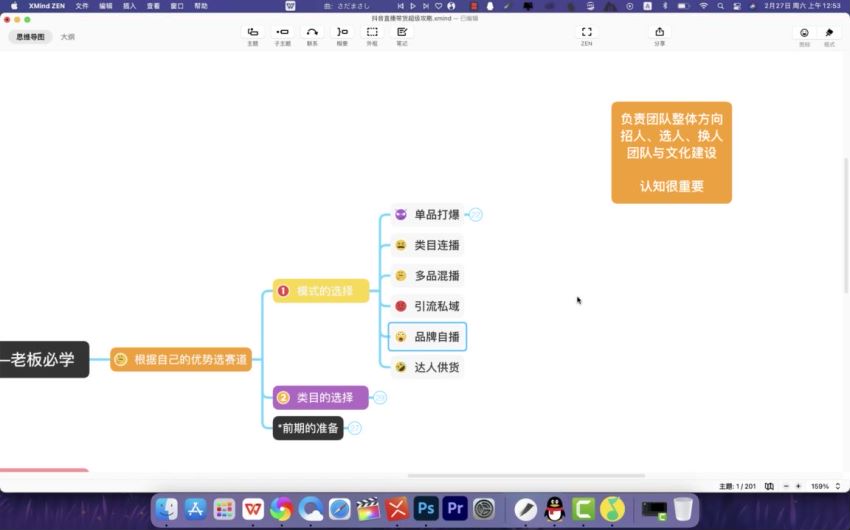Select the 多品混播 topic
Image resolution: width=850 pixels, height=530 pixels.
pyautogui.click(x=427, y=275)
